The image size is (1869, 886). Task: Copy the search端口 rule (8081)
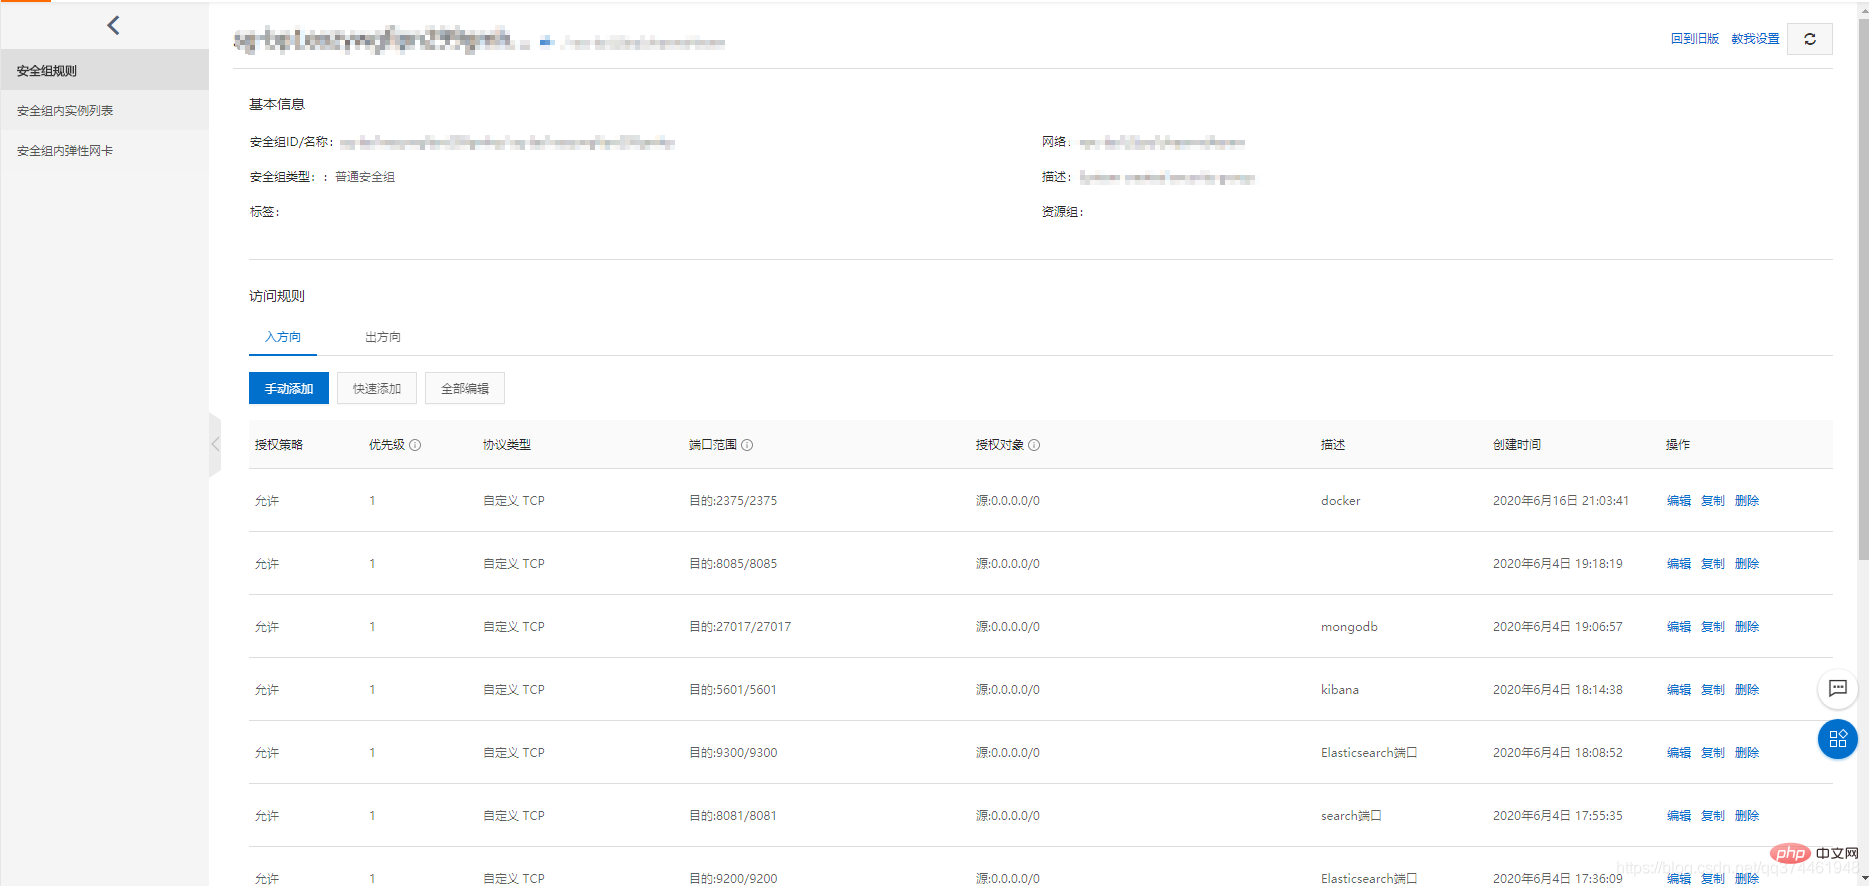pyautogui.click(x=1713, y=816)
